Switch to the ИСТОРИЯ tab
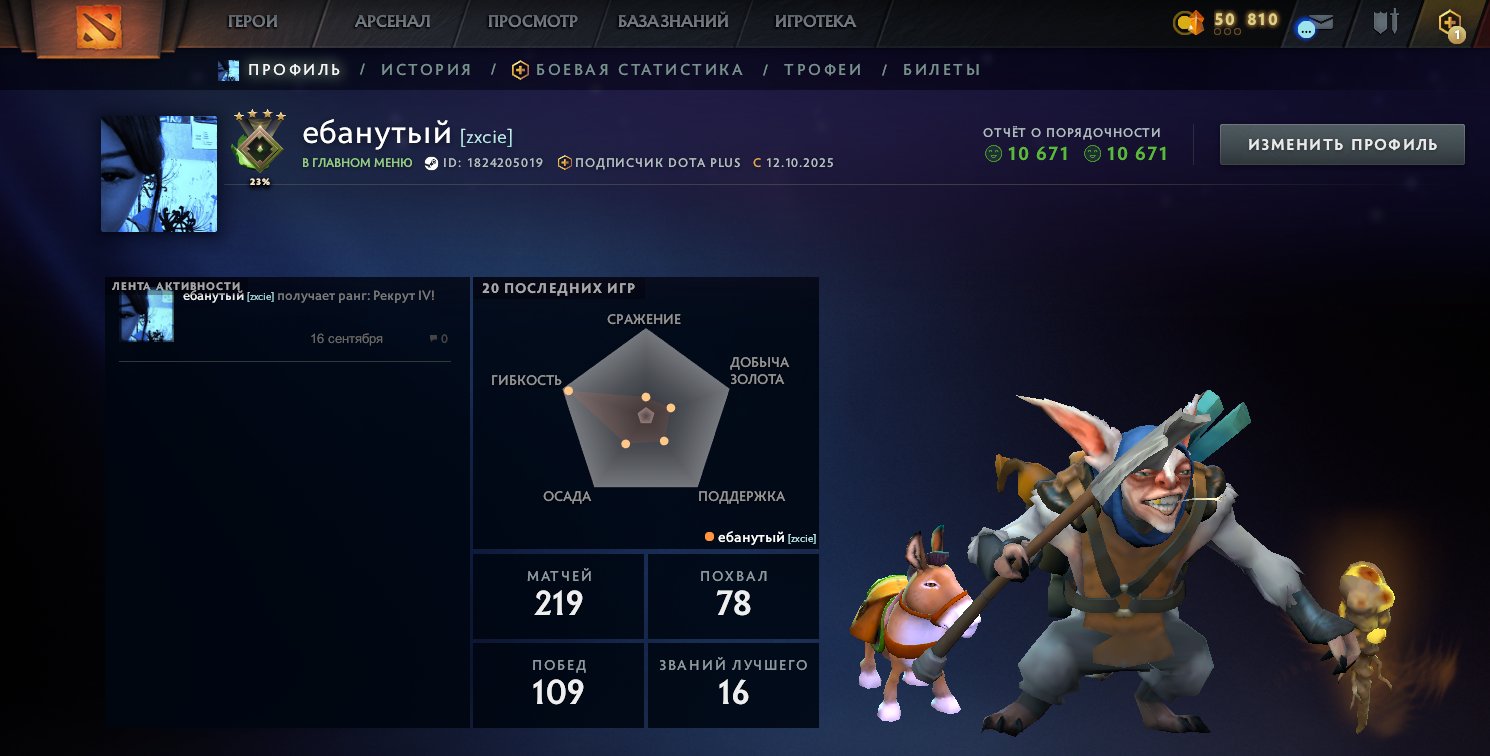1490x756 pixels. click(x=426, y=70)
